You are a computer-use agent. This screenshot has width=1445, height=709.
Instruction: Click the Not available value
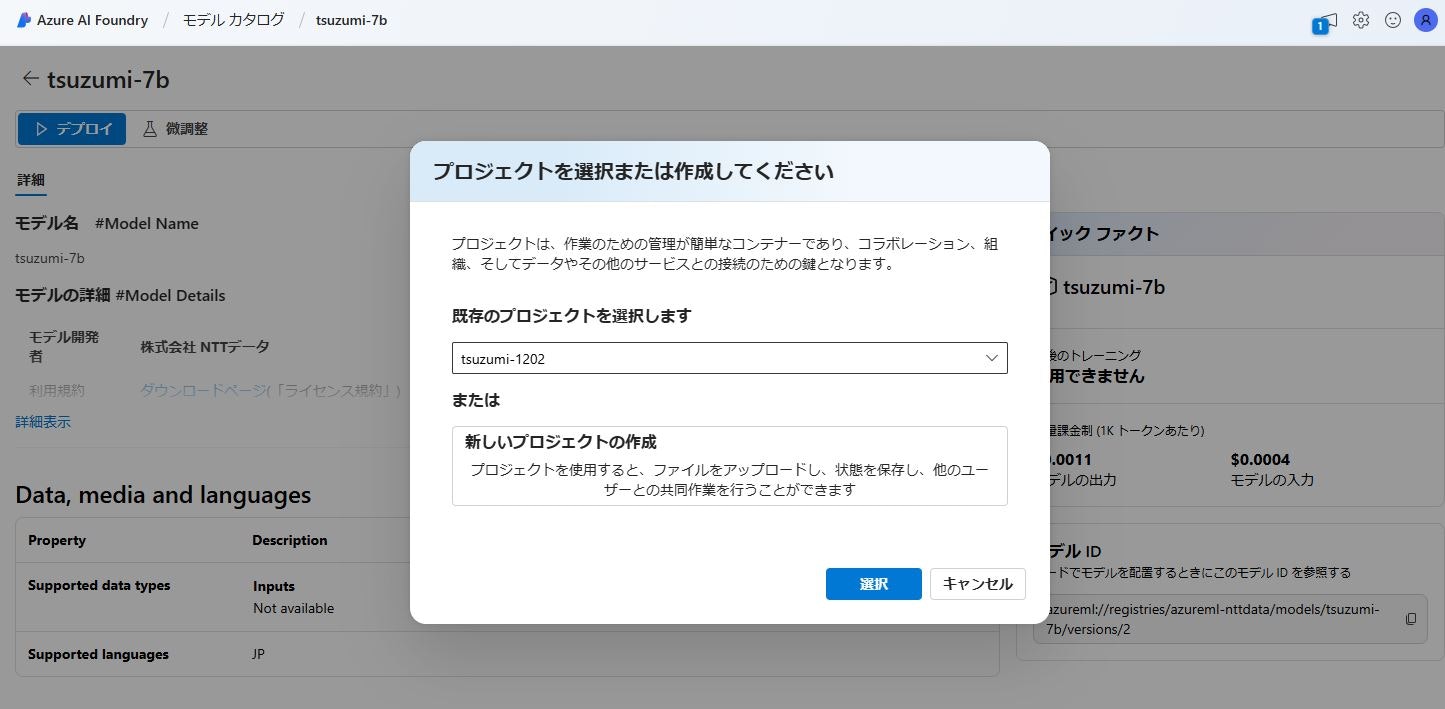294,608
